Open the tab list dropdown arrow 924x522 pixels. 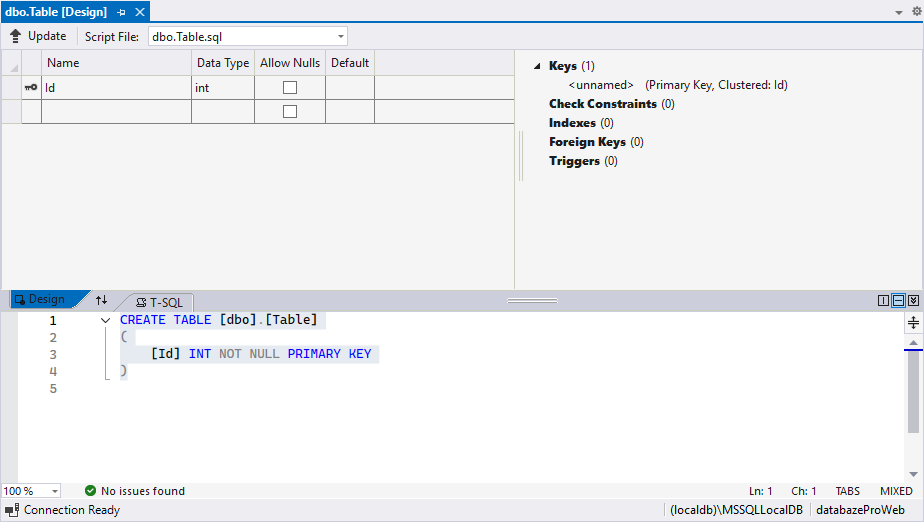point(899,12)
